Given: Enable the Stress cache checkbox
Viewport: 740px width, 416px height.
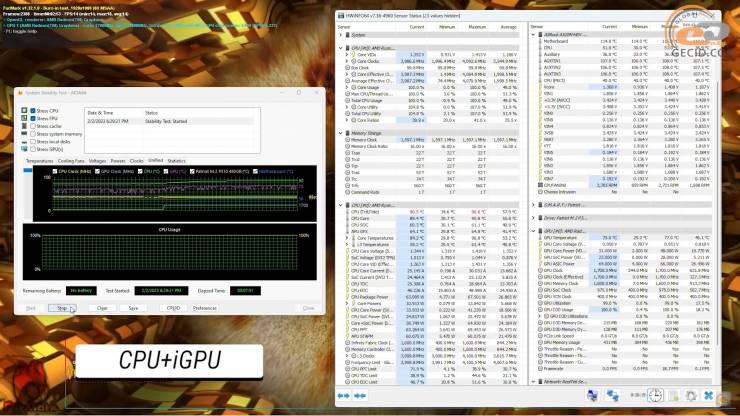Looking at the screenshot, I should (33, 126).
